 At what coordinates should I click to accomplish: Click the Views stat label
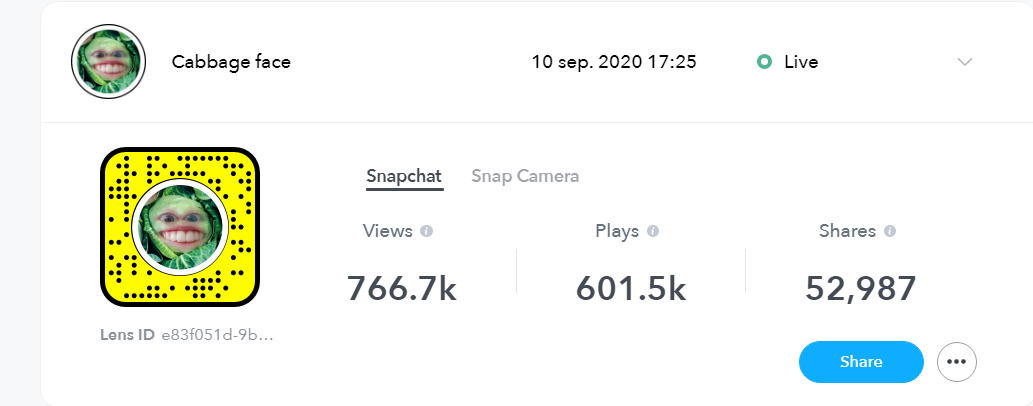pyautogui.click(x=387, y=231)
